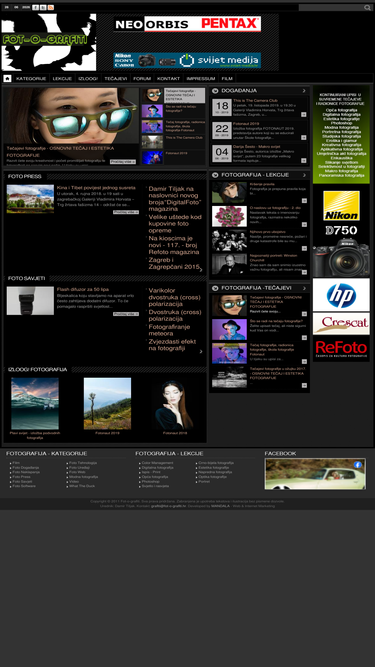Expand DOGAĐANJA section arrow
Viewport: 375px width, 667px height.
(x=304, y=91)
